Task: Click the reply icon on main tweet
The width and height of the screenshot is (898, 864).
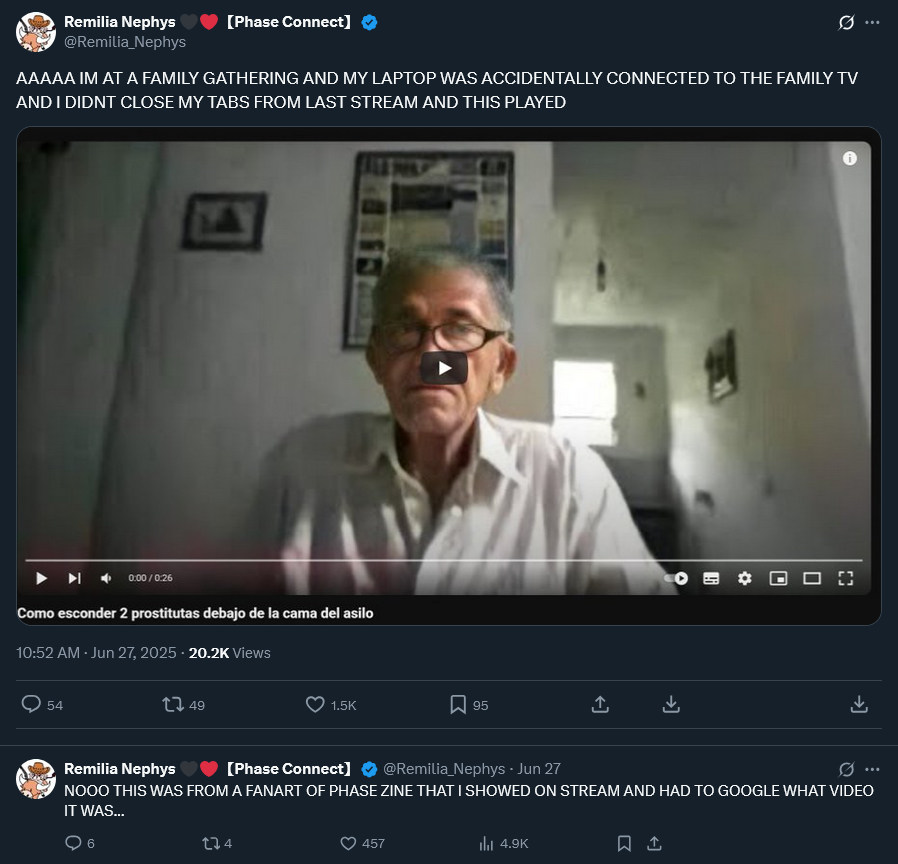Action: [x=31, y=704]
